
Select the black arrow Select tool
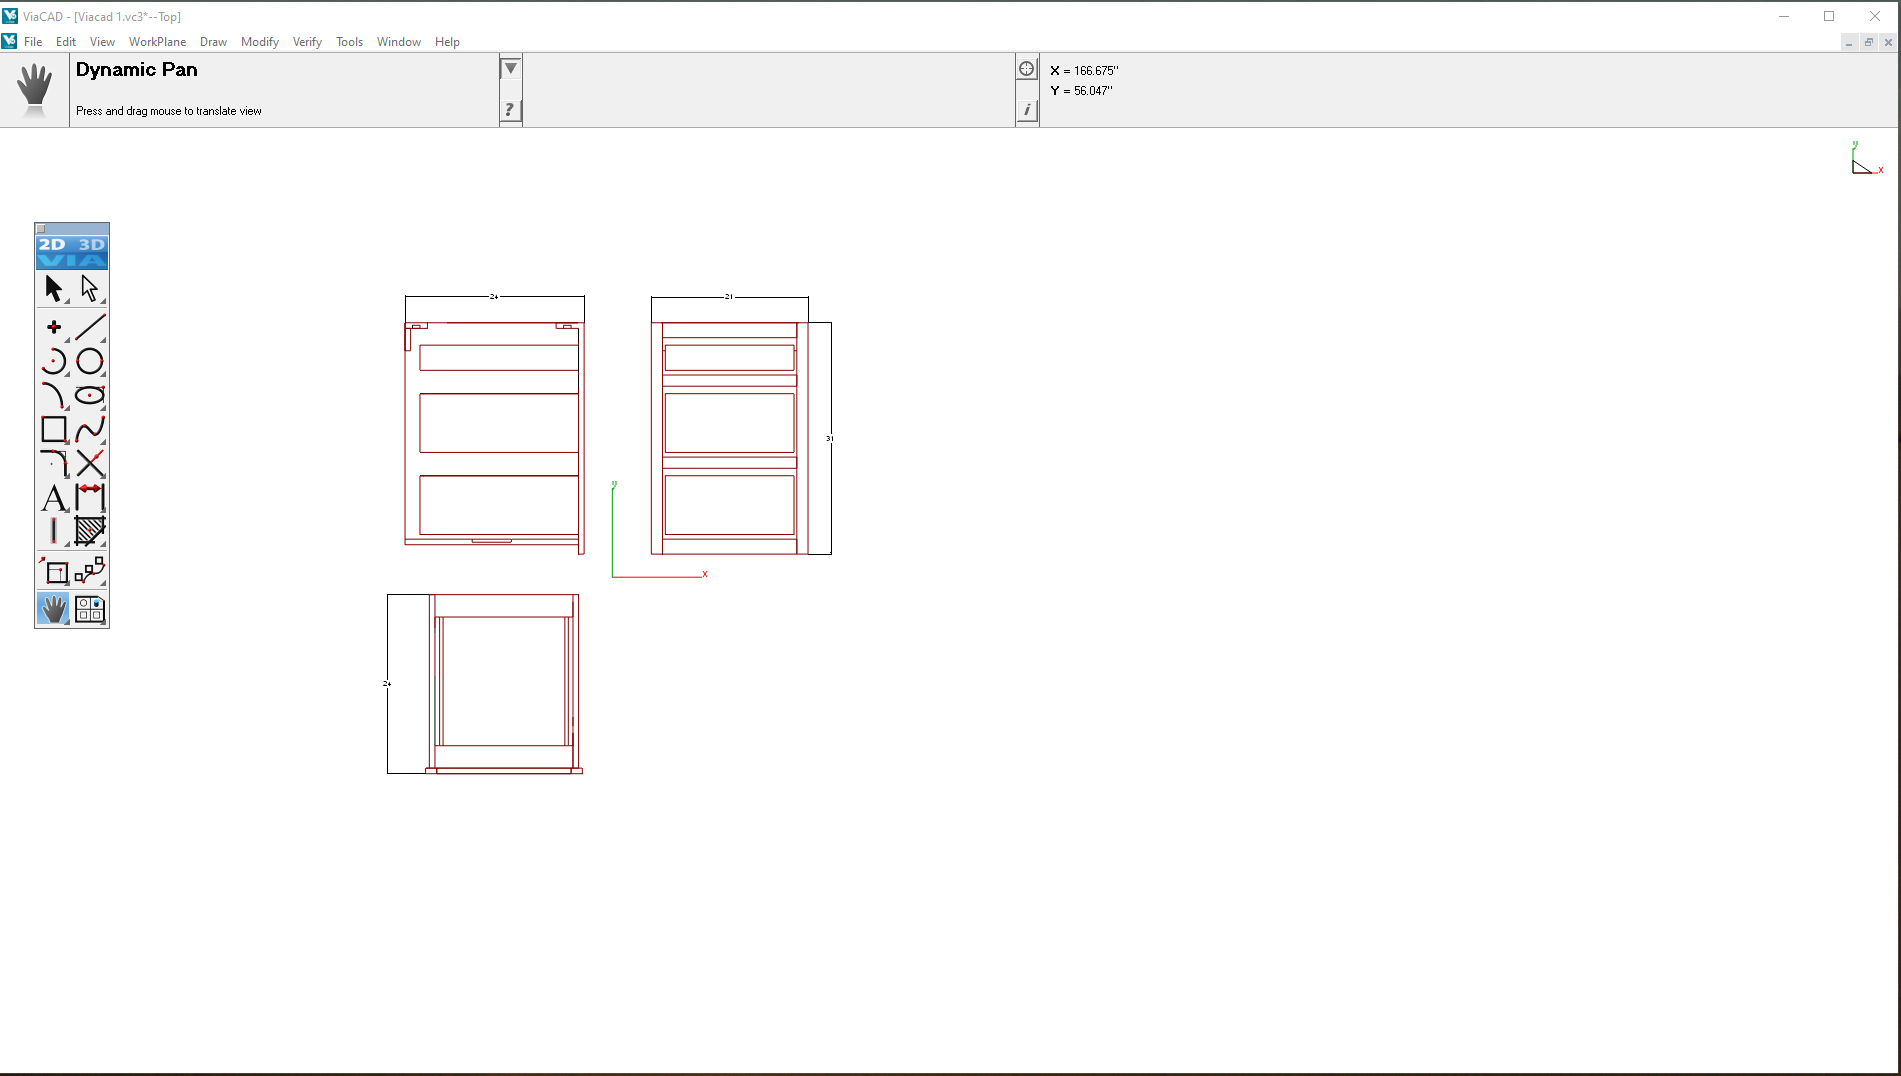[54, 289]
